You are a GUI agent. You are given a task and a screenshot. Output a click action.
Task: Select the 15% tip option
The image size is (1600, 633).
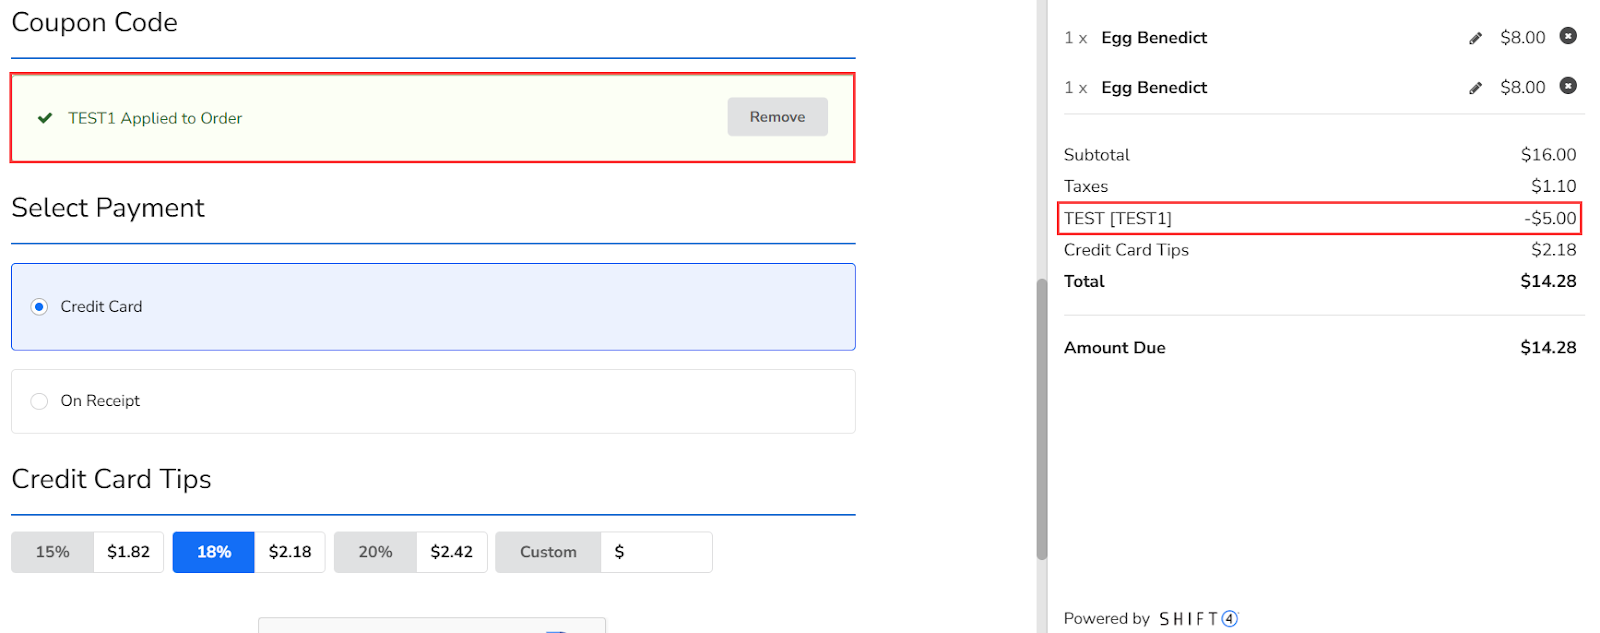53,552
